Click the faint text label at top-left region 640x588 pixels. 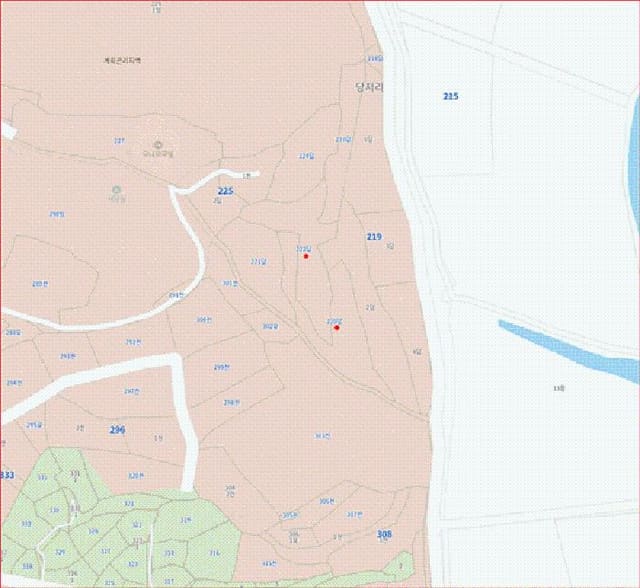click(122, 60)
